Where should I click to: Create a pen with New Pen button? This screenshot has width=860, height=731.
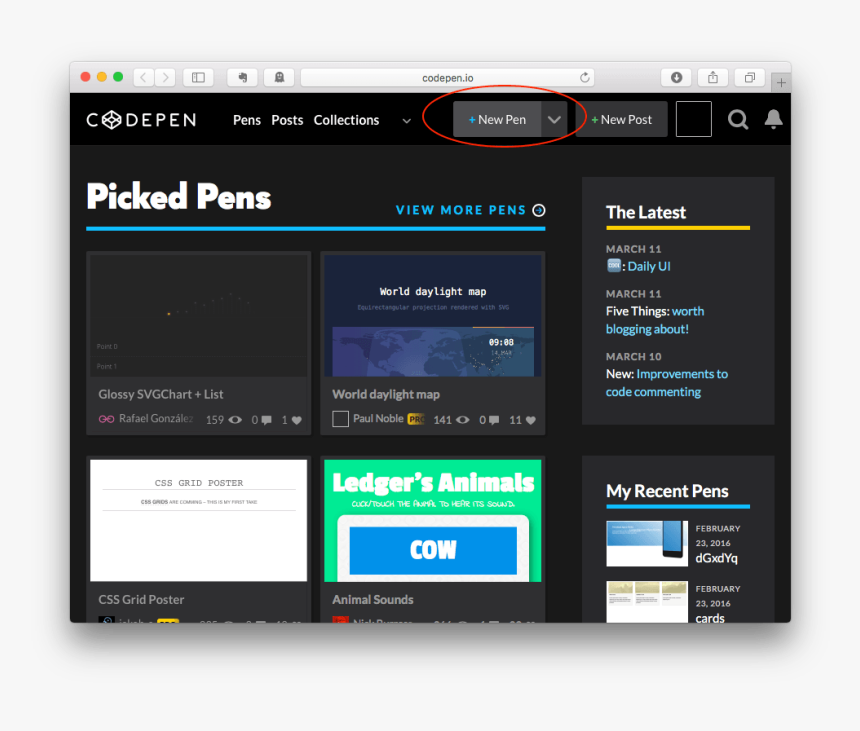point(497,119)
